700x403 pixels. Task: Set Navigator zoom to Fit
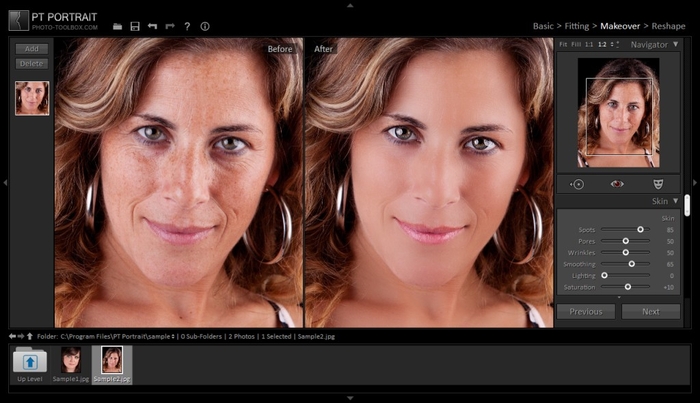(x=563, y=44)
